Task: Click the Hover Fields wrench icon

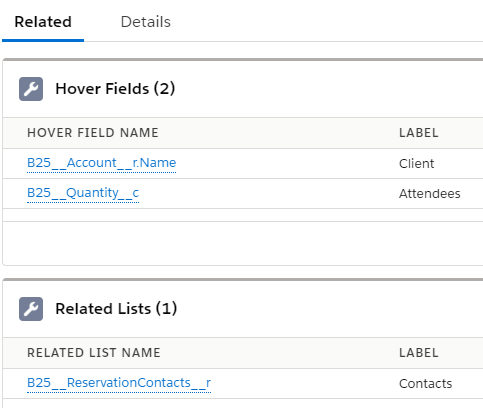Action: click(x=31, y=89)
